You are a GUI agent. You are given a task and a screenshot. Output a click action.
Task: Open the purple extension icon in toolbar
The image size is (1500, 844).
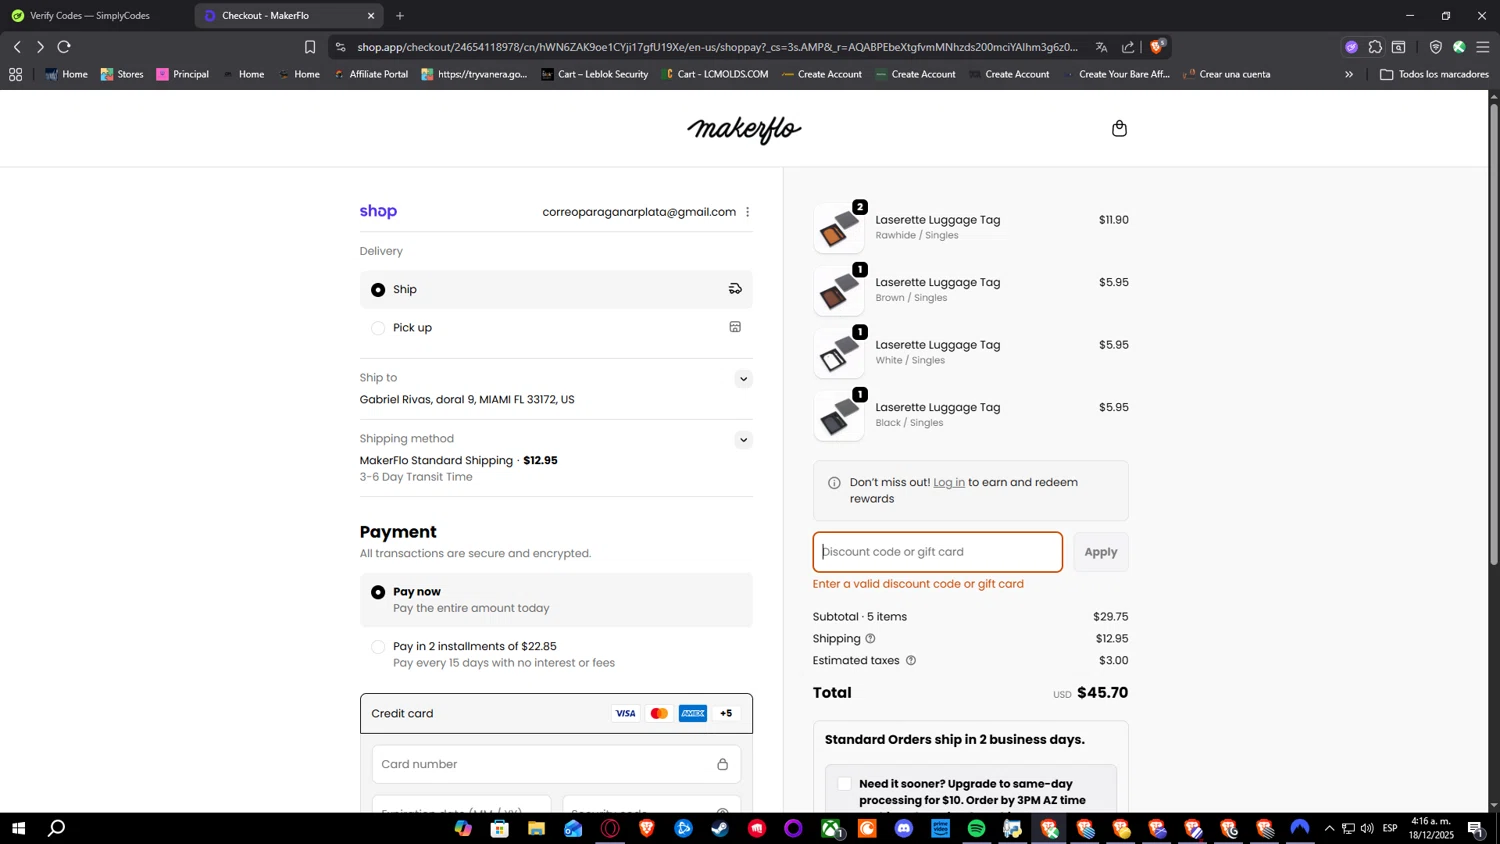tap(1351, 47)
